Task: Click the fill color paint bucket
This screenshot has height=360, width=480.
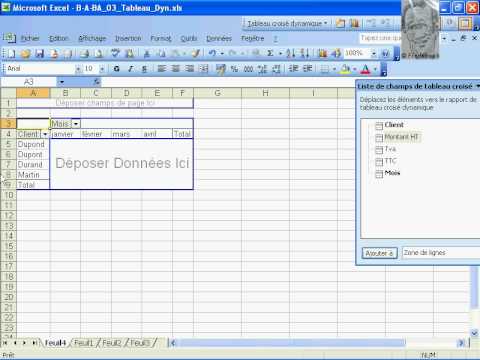Action: pos(345,69)
